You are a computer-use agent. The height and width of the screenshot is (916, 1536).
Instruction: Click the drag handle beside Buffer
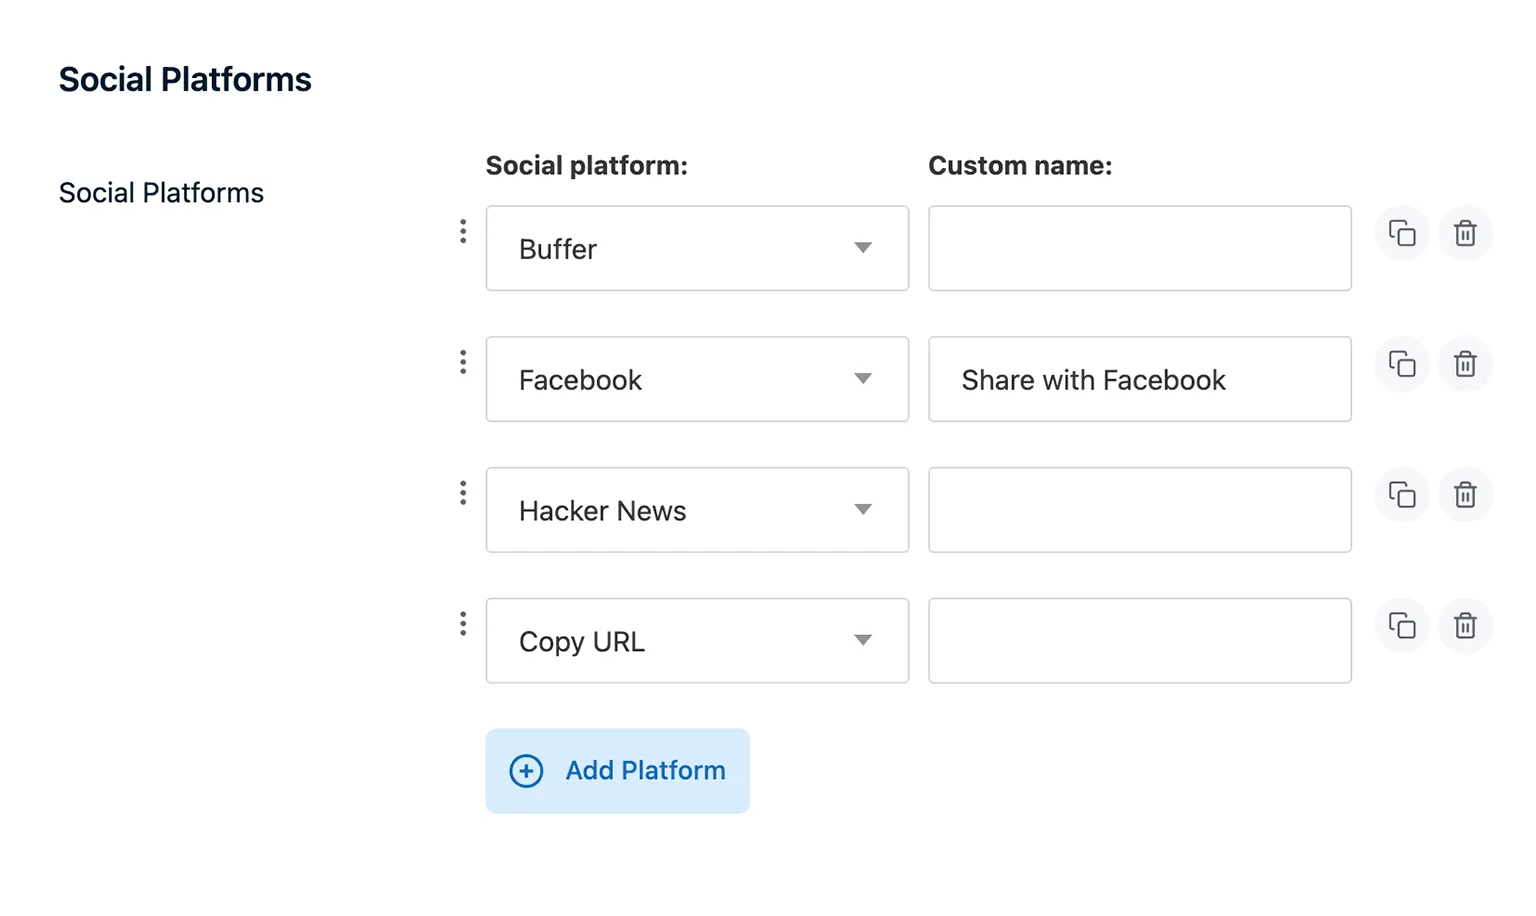462,231
